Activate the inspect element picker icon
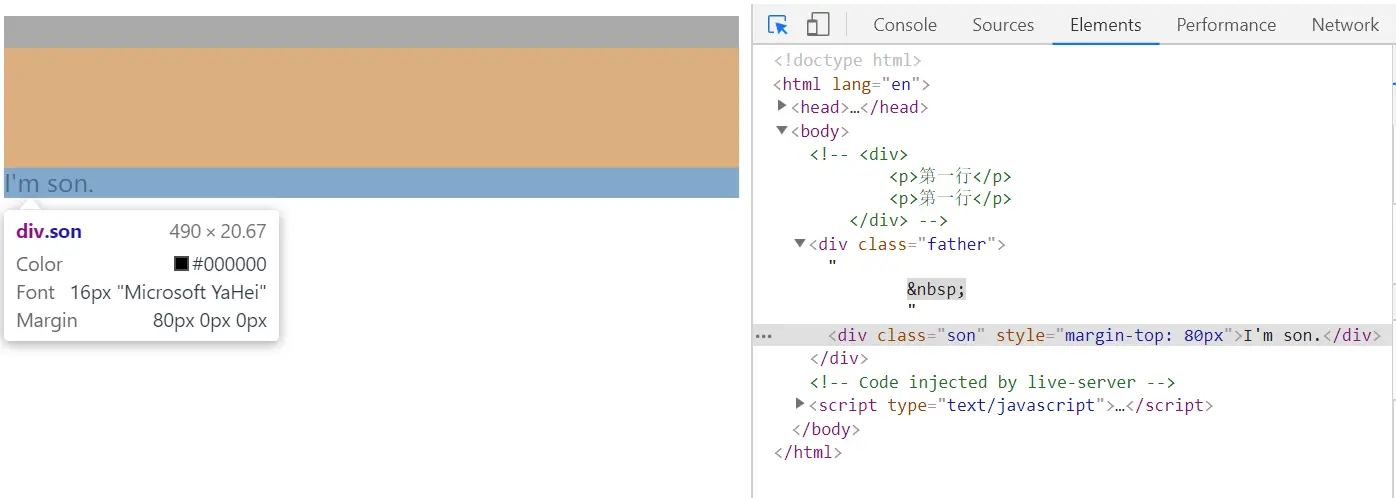 [778, 25]
